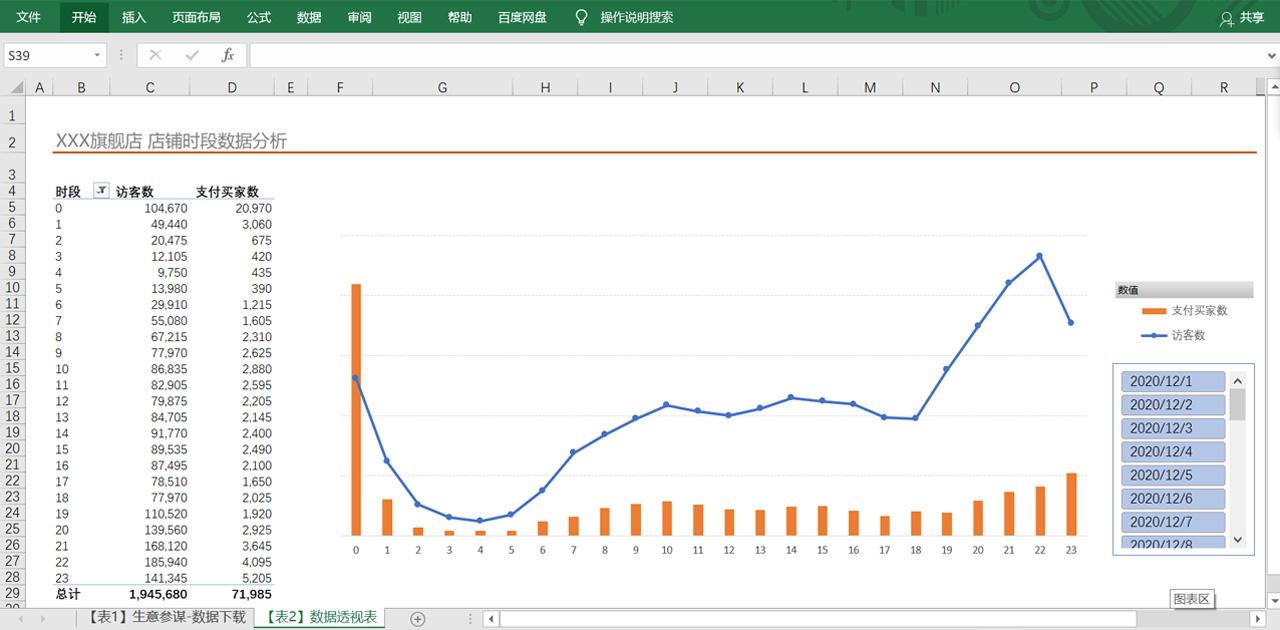Click the tall orange bar at hour 0
The image size is (1280, 630).
(356, 410)
